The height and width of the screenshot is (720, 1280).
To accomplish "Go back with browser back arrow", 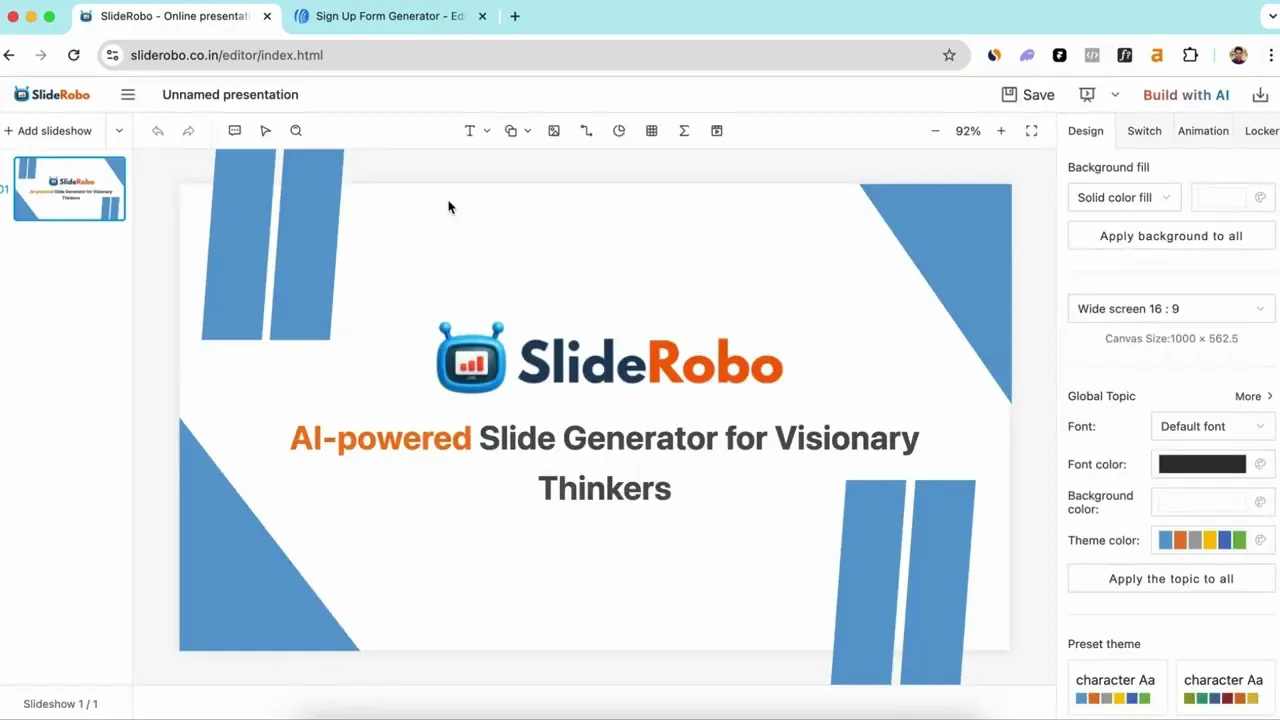I will pos(9,55).
